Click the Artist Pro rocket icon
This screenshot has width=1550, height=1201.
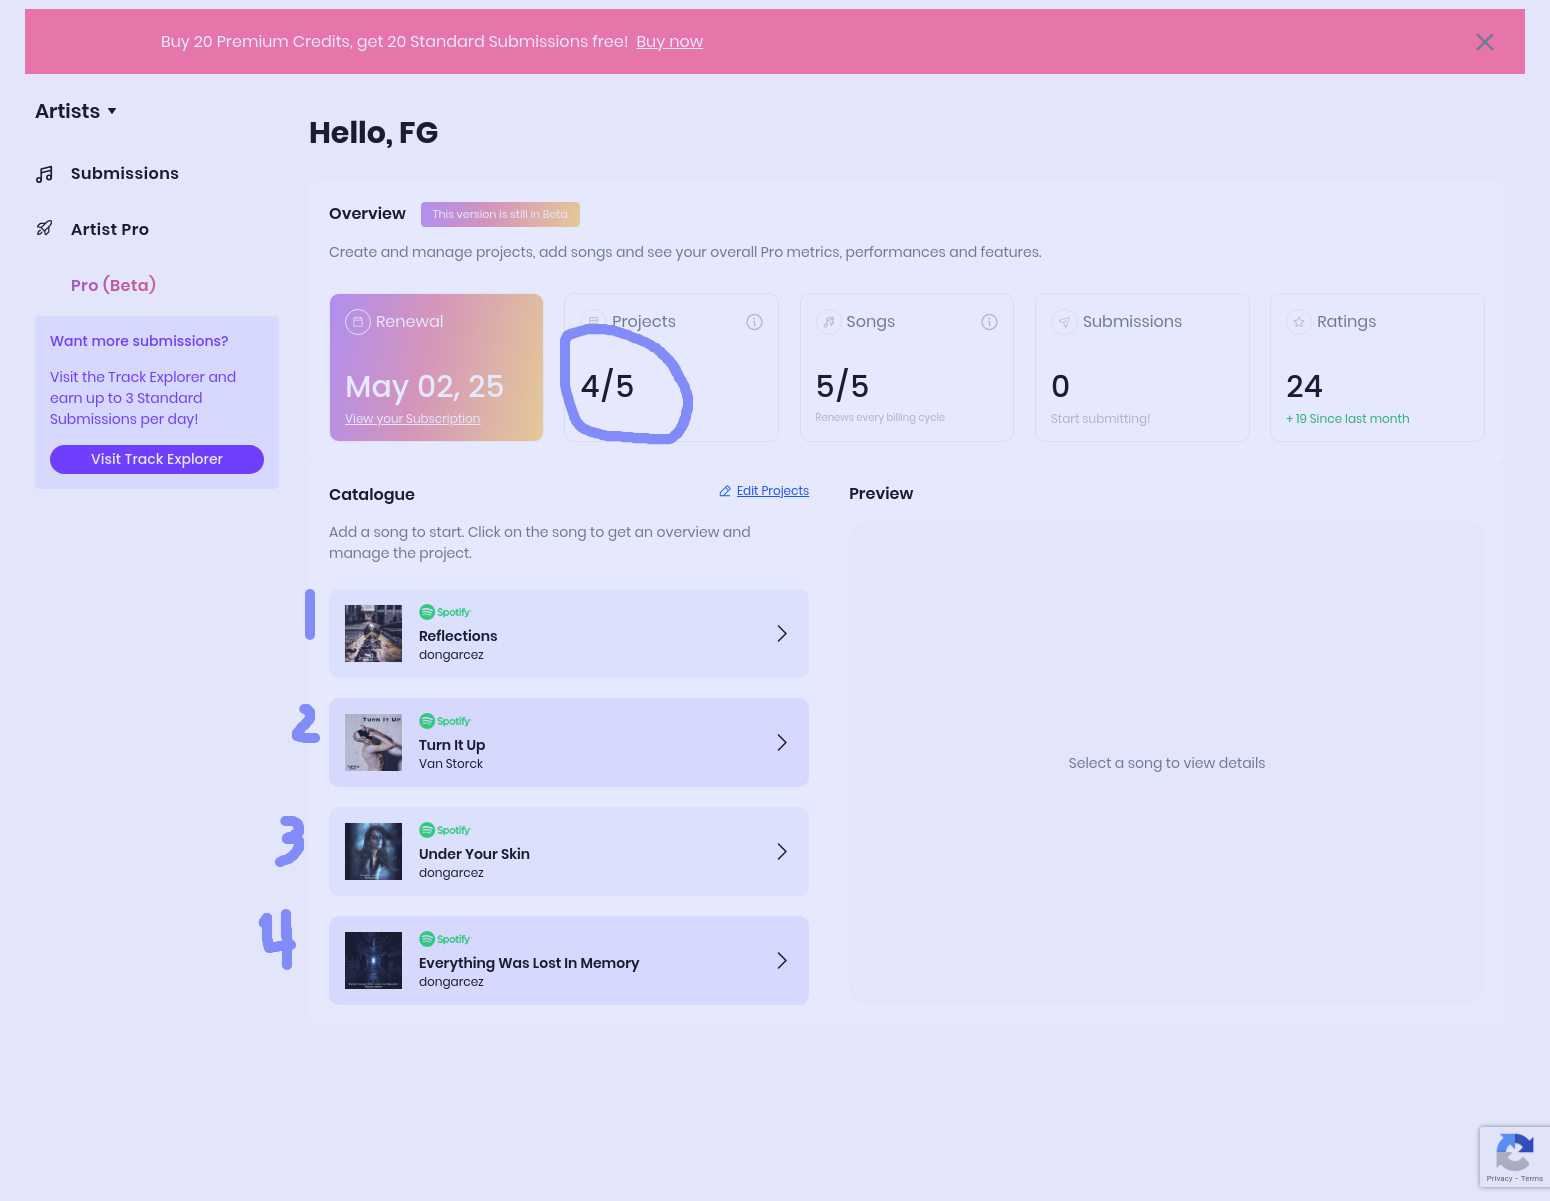click(44, 229)
